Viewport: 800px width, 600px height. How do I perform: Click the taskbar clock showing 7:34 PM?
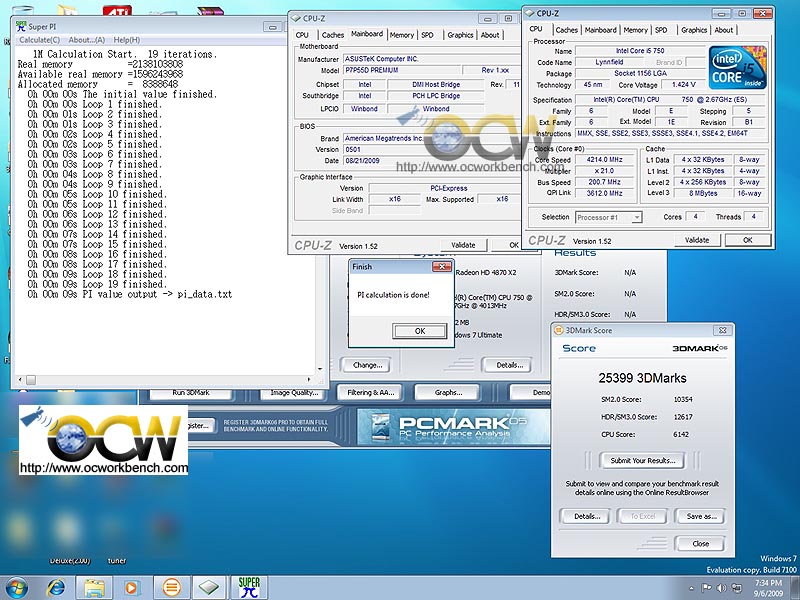coord(768,588)
